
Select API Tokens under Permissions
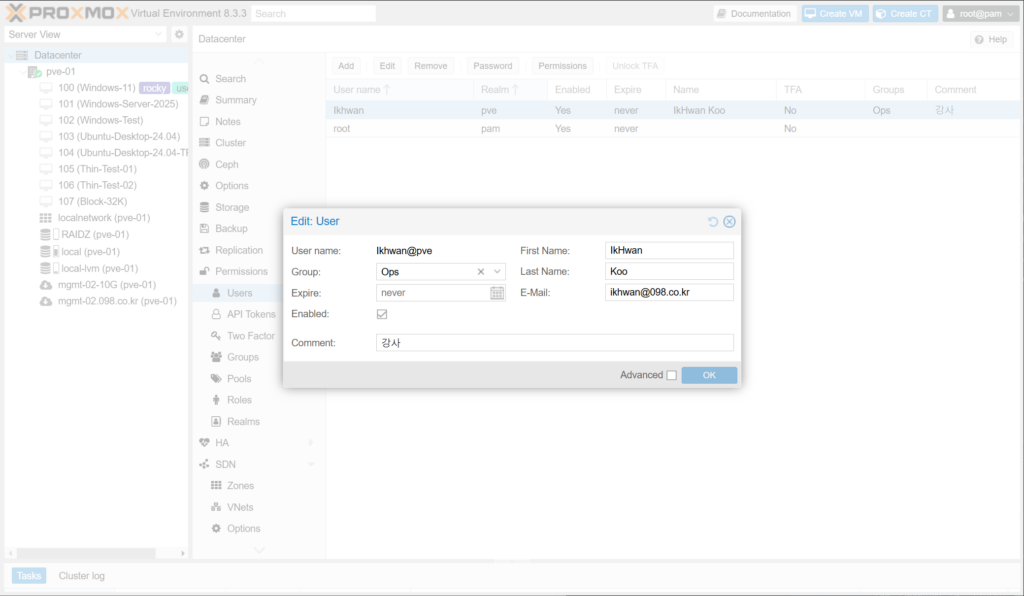(x=250, y=314)
